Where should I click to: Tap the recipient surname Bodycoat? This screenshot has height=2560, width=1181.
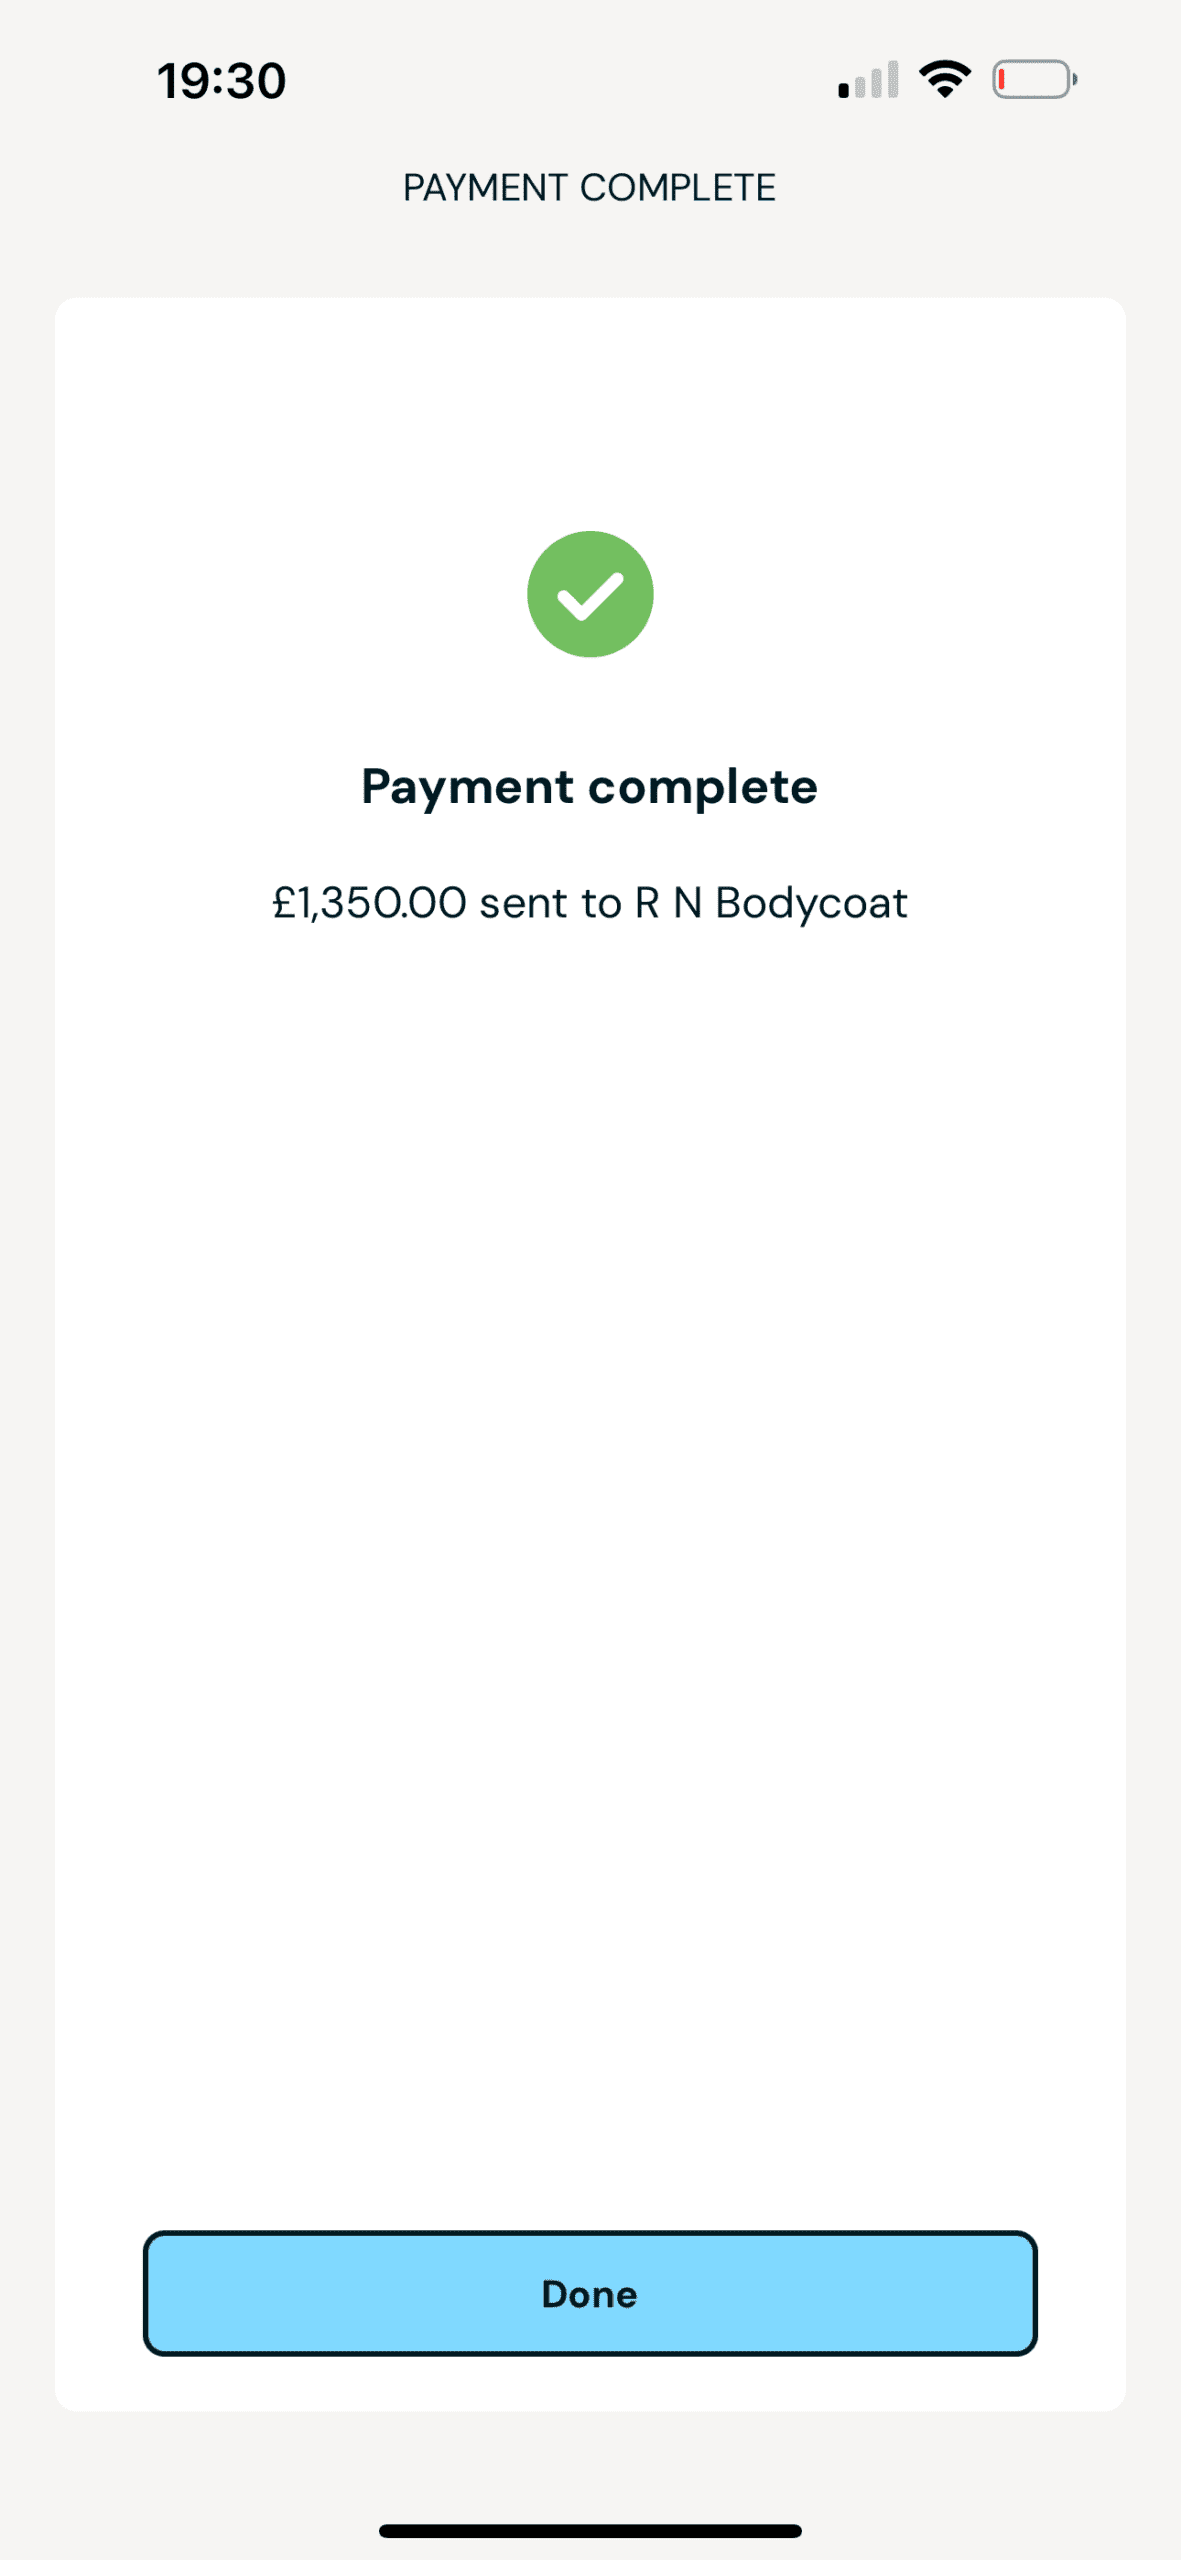(x=811, y=903)
